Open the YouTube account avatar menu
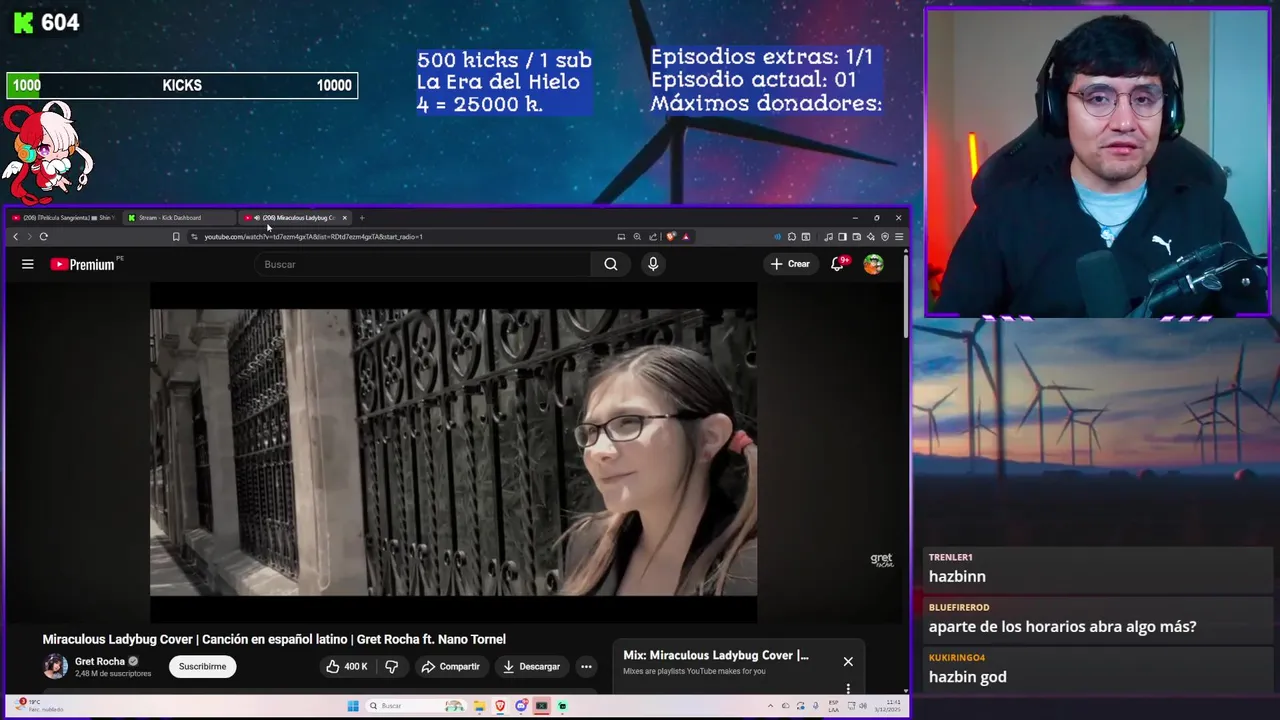1280x720 pixels. [874, 264]
